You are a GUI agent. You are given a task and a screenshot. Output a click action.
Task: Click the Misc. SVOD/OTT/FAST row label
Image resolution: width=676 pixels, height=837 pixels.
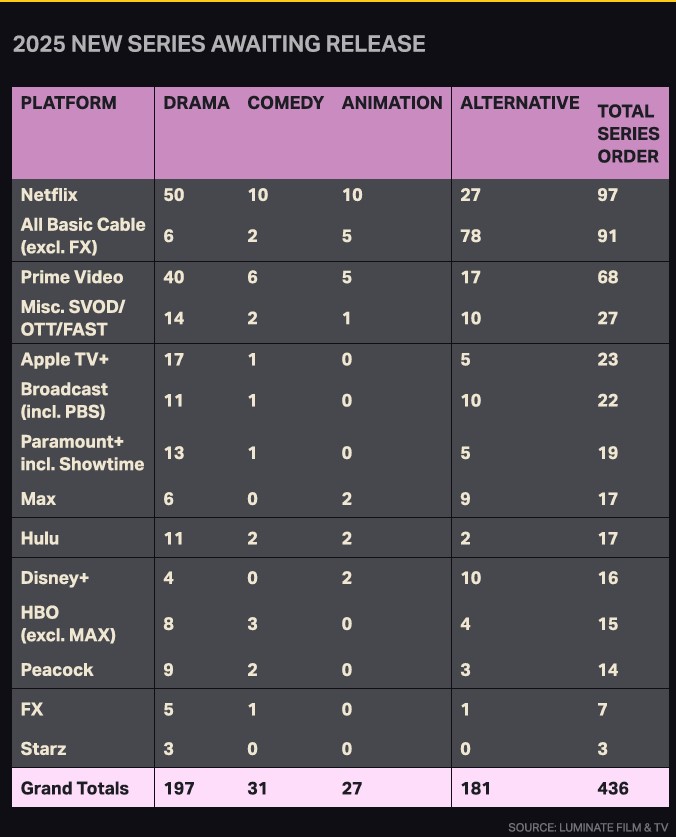point(73,318)
